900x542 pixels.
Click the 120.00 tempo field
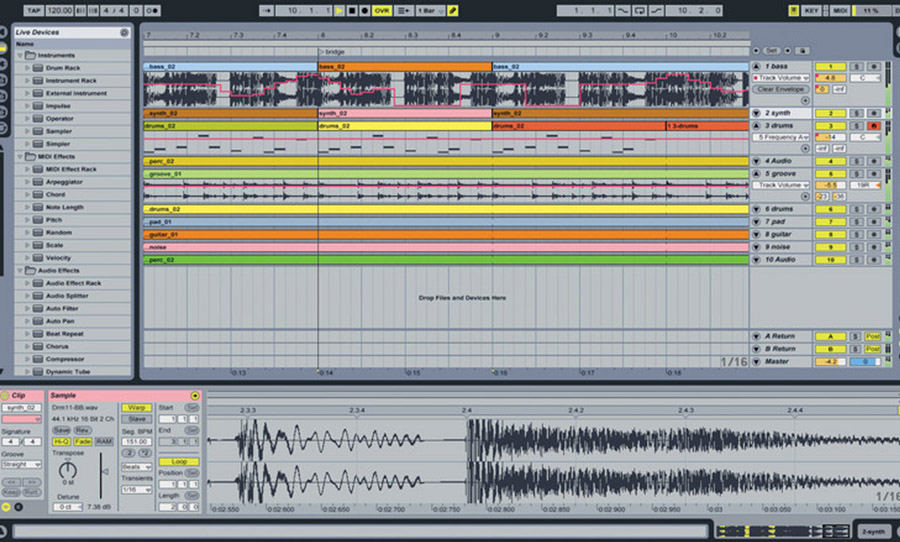(x=59, y=10)
